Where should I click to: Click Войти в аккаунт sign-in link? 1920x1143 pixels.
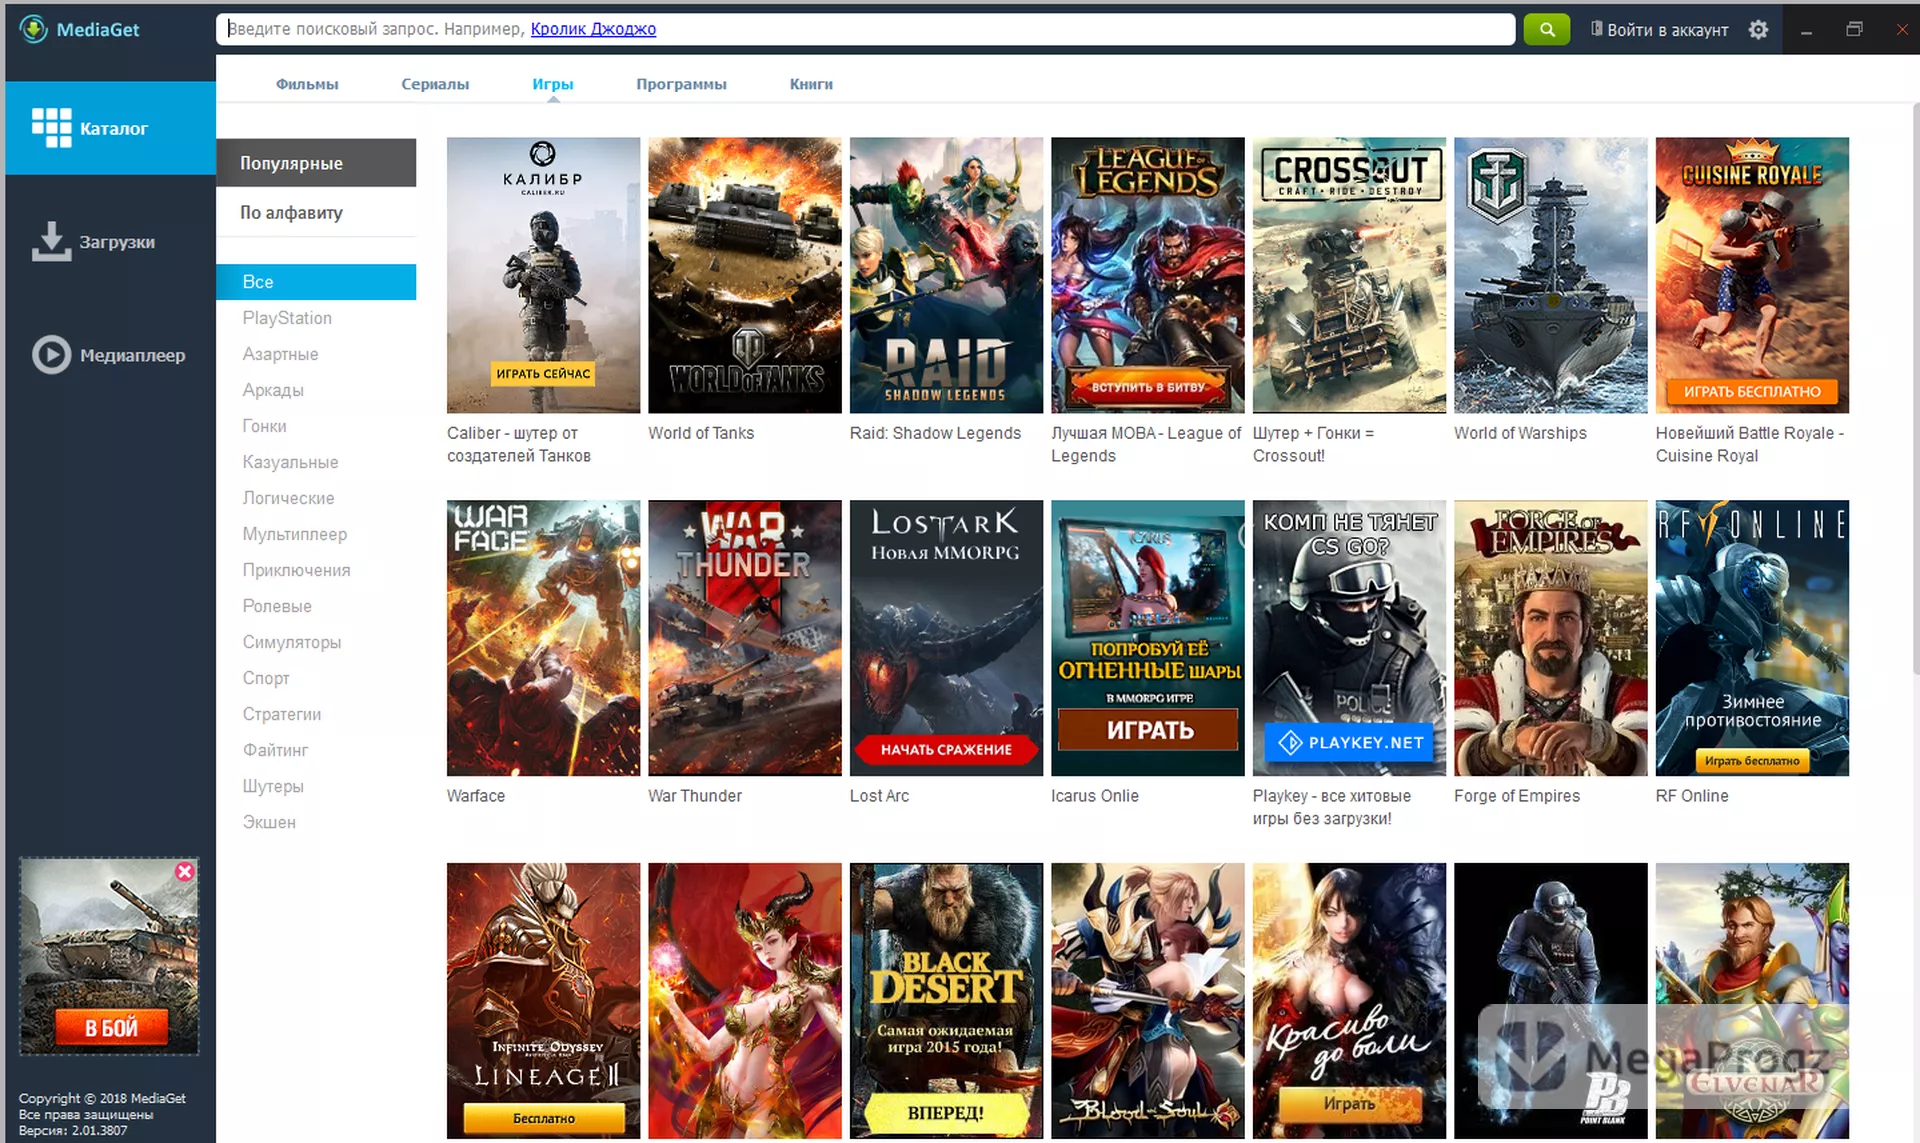(1660, 30)
